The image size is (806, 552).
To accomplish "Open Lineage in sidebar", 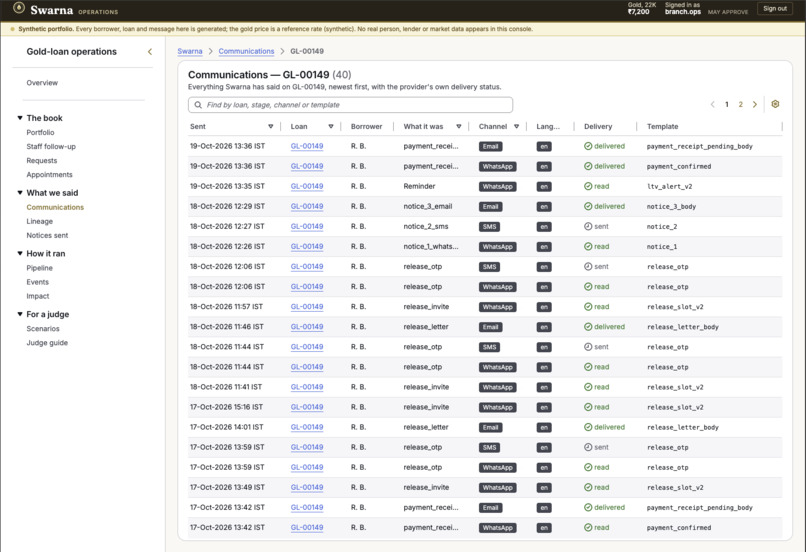I will point(40,221).
